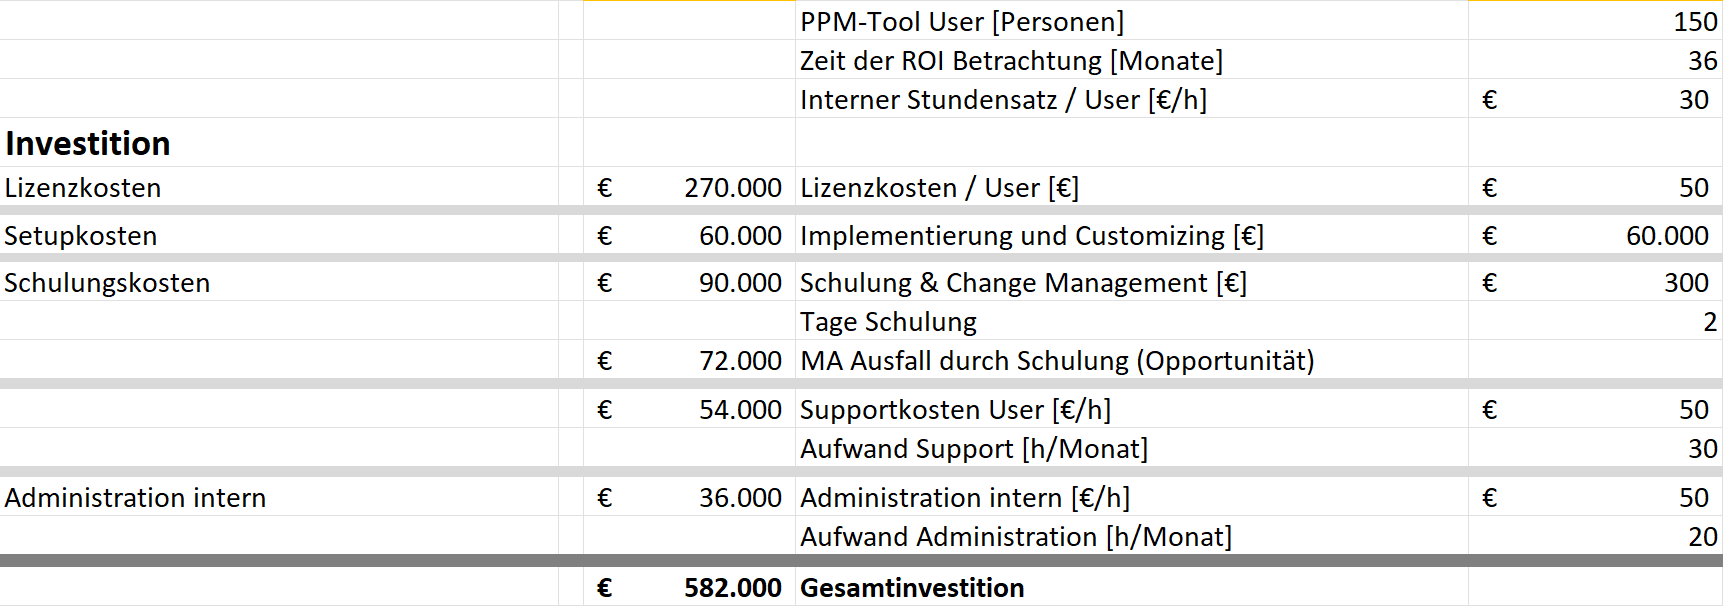
Task: Click the 582.000 Gesamtinvestition total cell
Action: [x=732, y=588]
